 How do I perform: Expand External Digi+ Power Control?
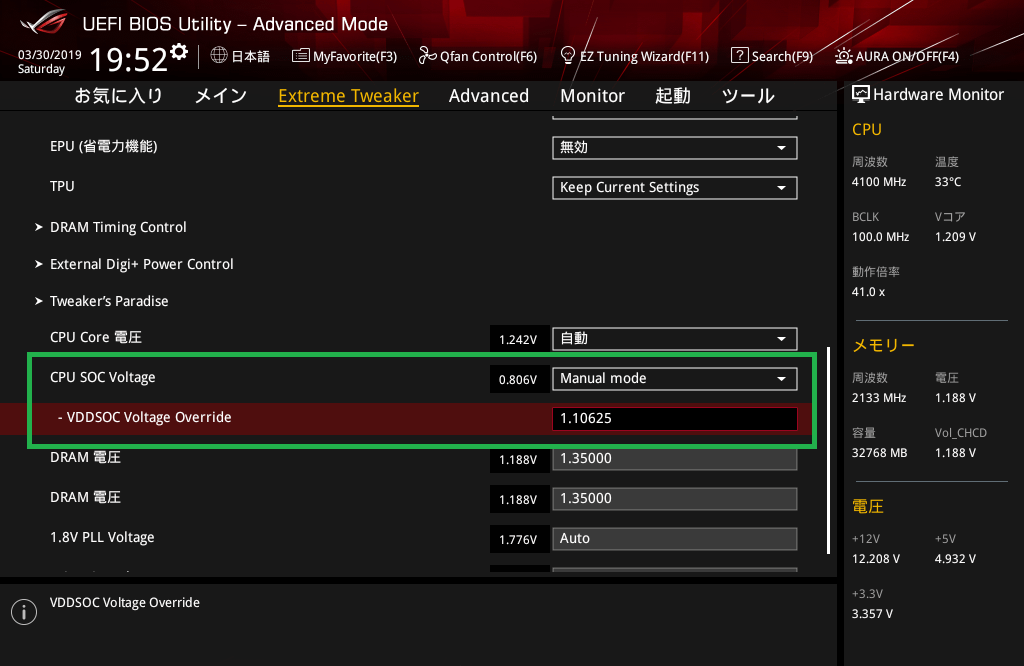coord(141,264)
